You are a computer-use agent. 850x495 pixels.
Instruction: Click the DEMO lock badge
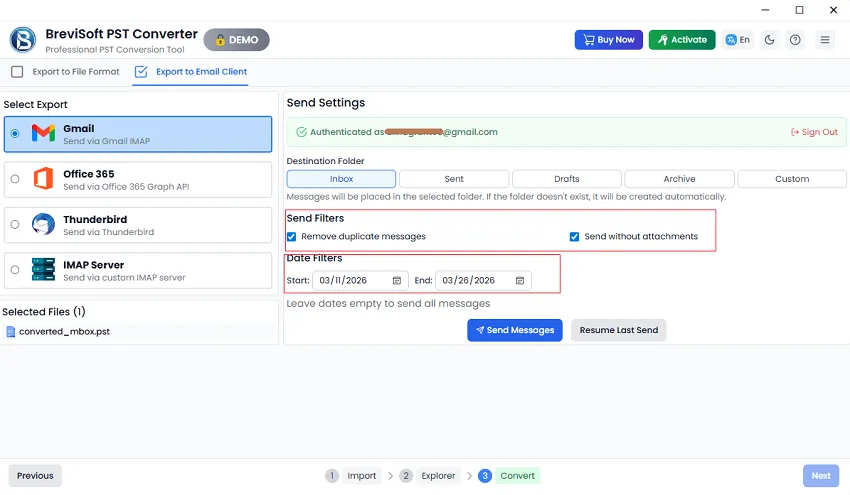236,40
